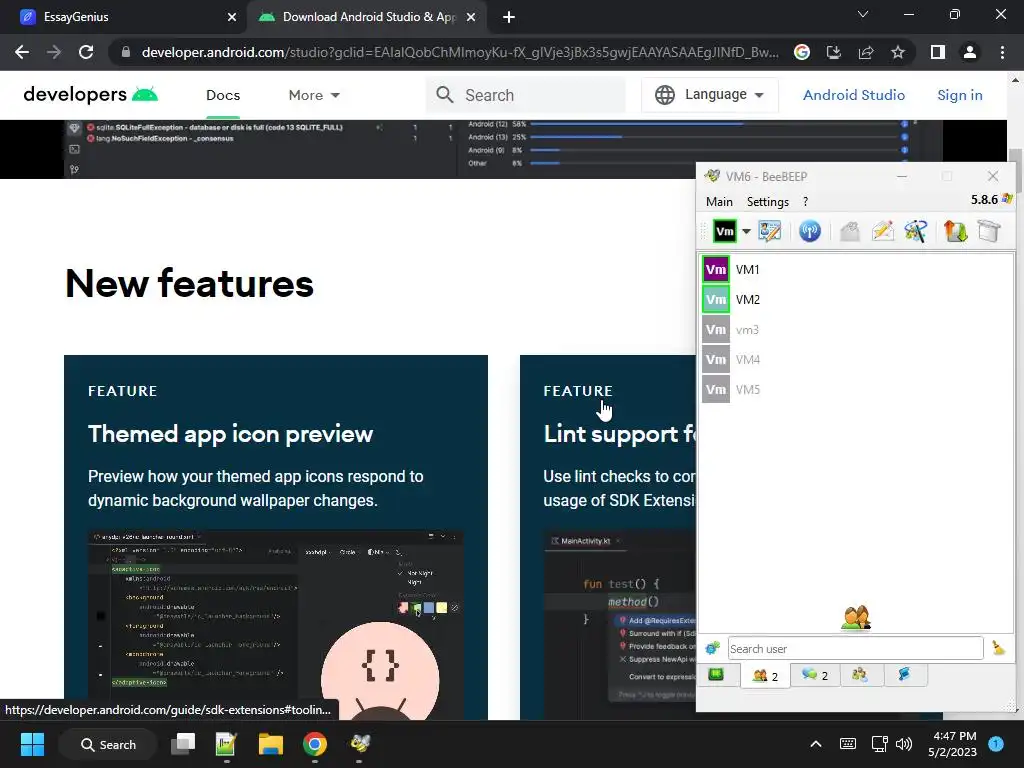Click the install app icon in address bar
The image size is (1024, 768).
point(834,52)
